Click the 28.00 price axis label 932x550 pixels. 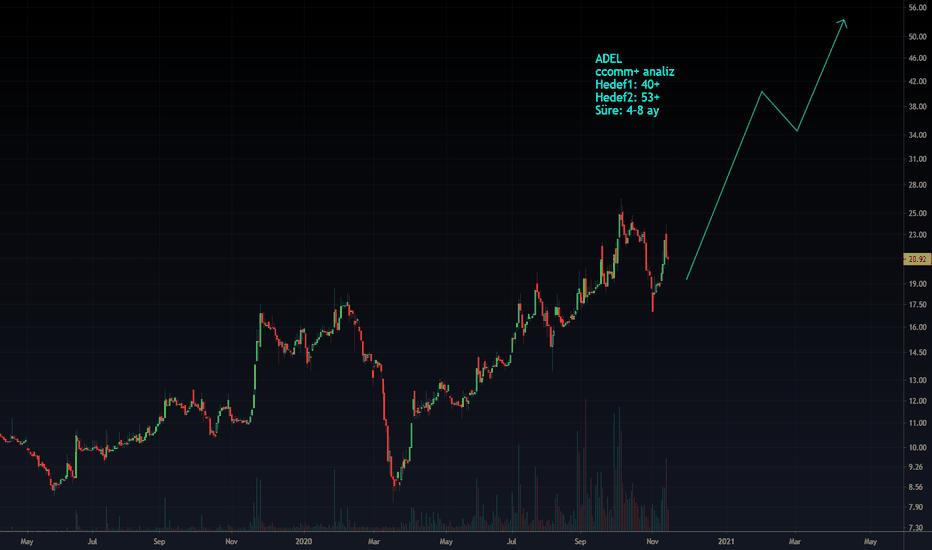click(x=917, y=185)
